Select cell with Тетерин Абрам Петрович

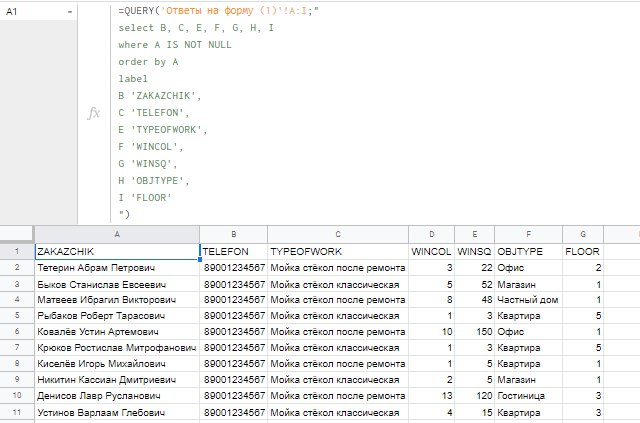116,268
